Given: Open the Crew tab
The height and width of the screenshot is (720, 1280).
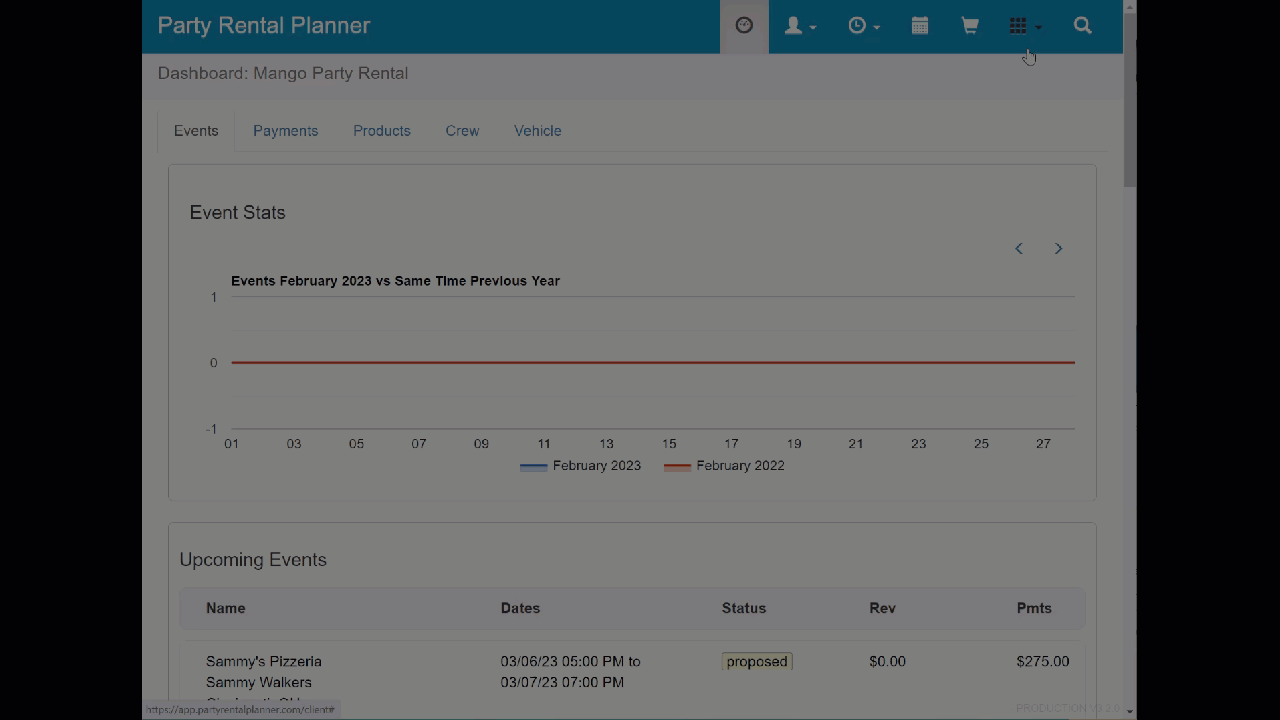Looking at the screenshot, I should point(462,131).
